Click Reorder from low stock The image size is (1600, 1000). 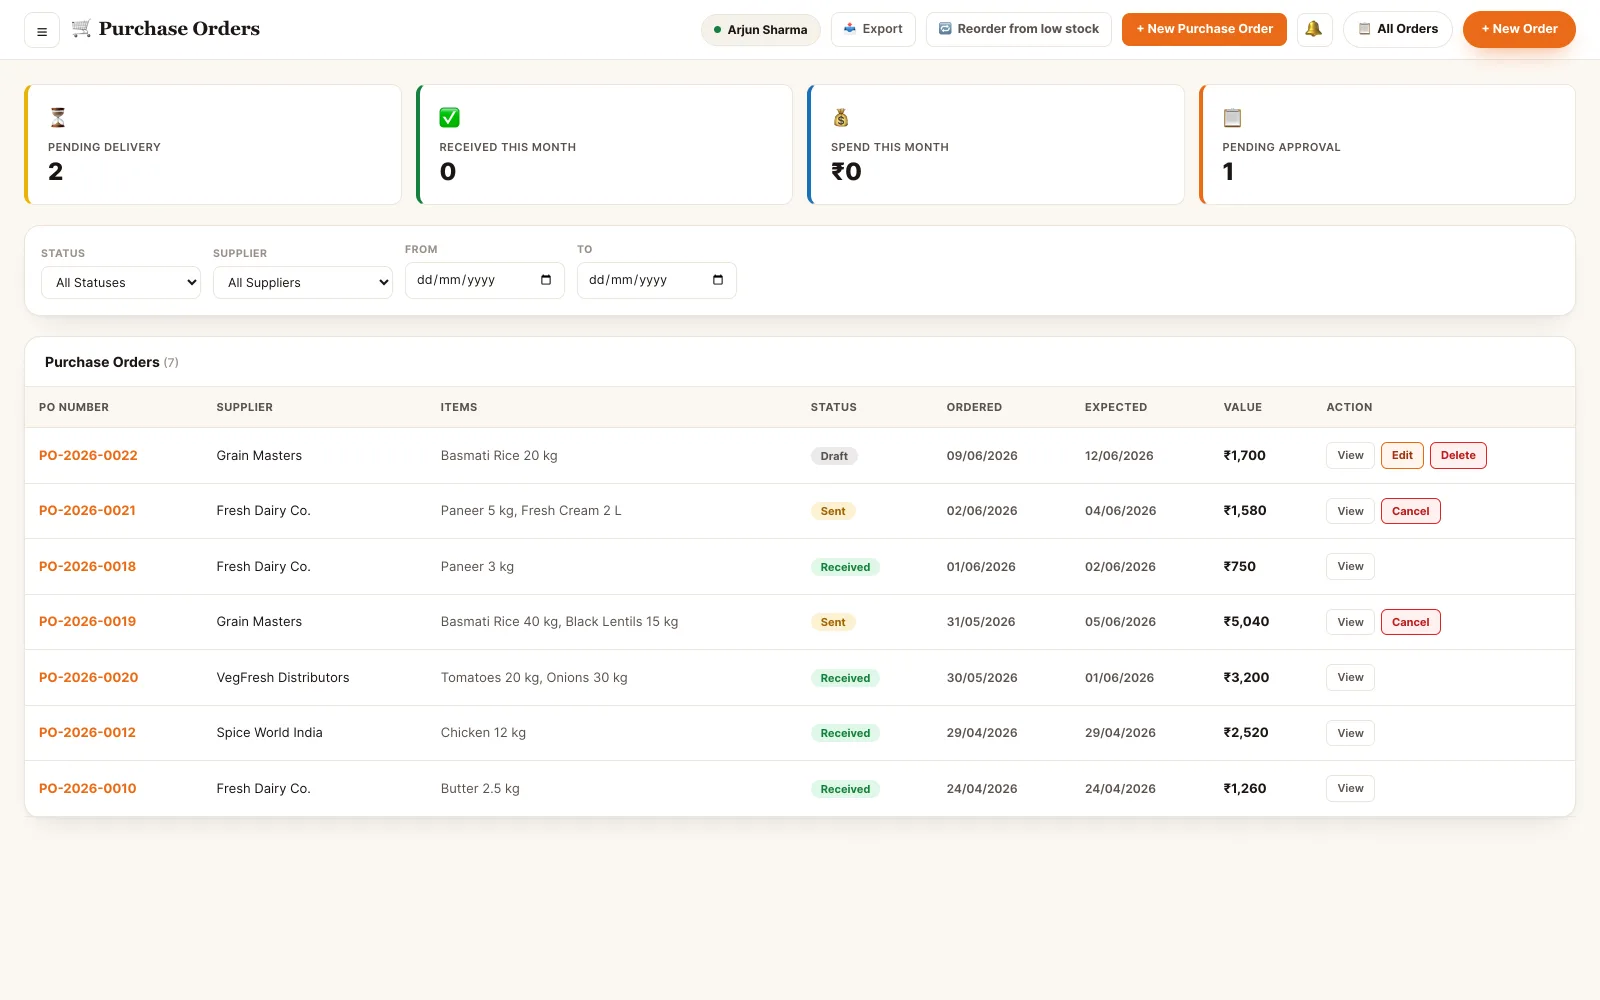pos(1019,29)
